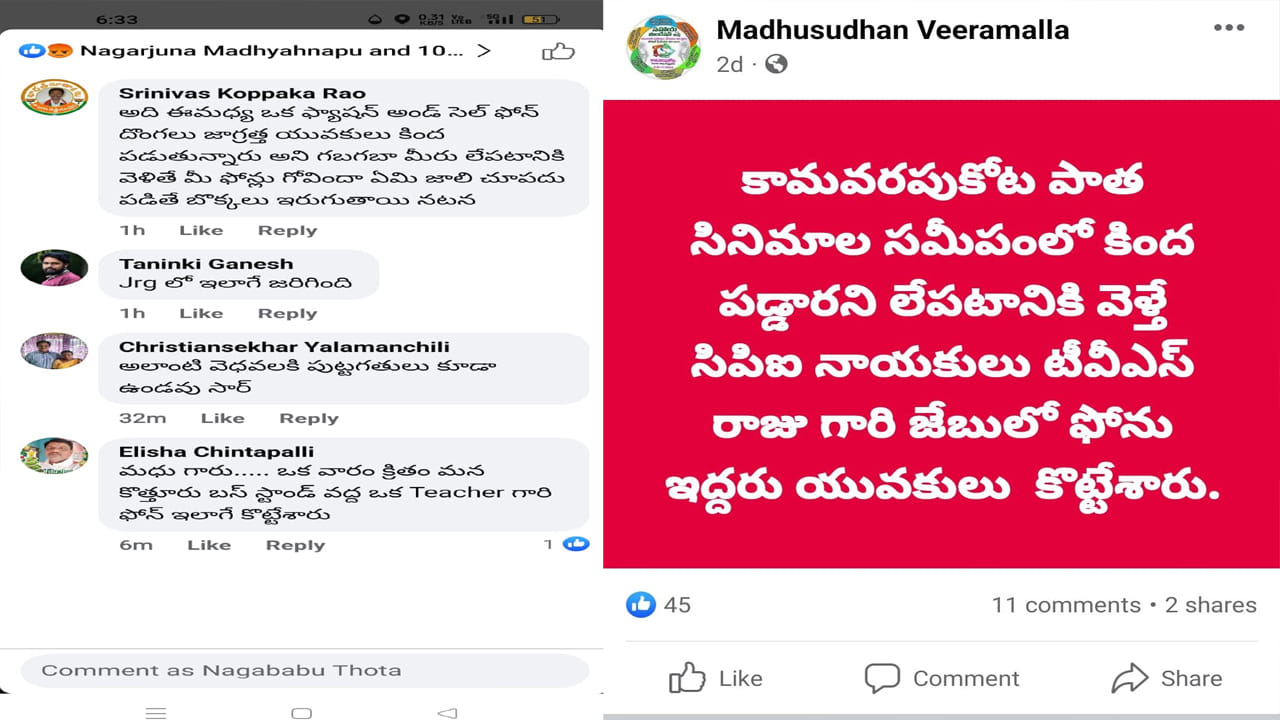Like Christiansekhar Yalamanchili's comment

point(222,418)
